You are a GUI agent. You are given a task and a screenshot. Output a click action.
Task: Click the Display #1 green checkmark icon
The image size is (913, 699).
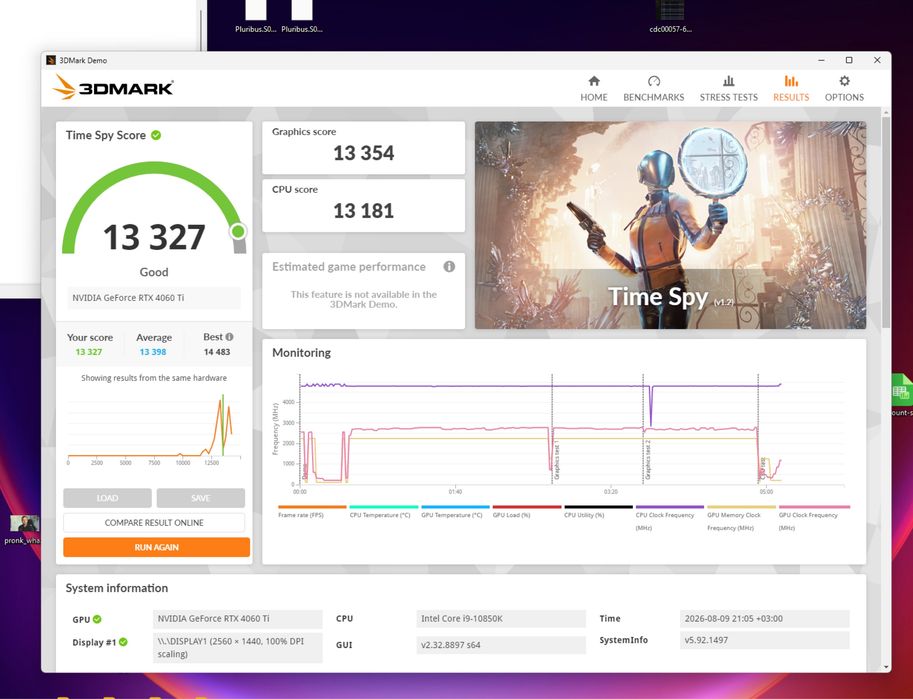[x=123, y=642]
